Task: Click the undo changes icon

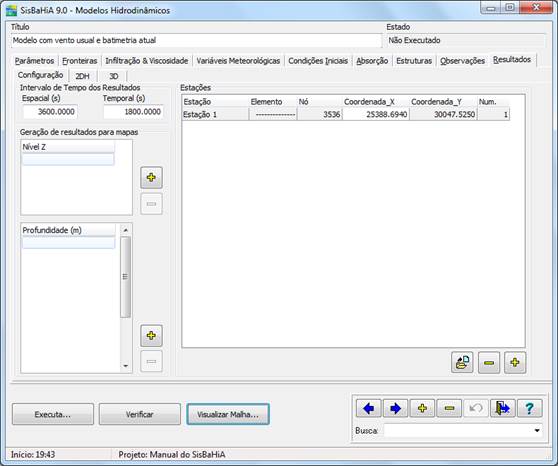Action: 476,408
